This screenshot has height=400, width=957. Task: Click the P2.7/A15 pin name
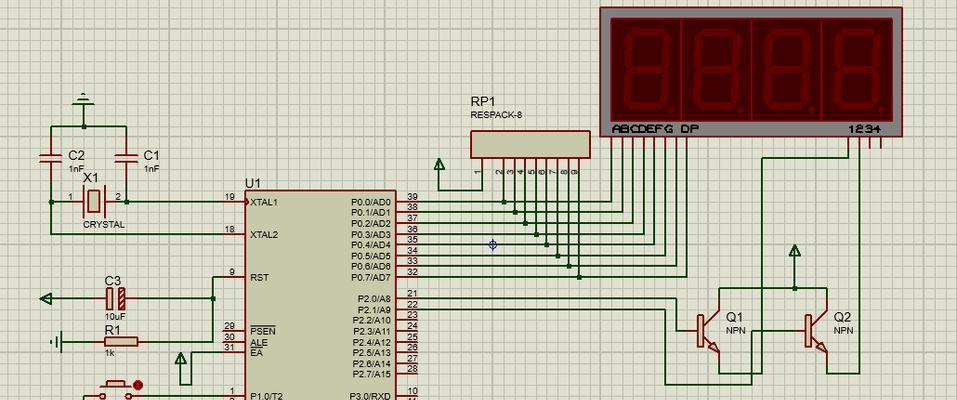371,374
